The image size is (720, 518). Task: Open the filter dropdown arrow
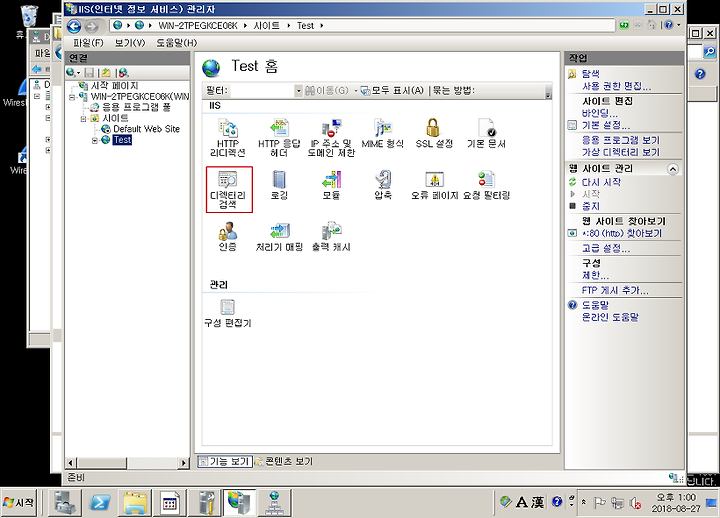(298, 90)
